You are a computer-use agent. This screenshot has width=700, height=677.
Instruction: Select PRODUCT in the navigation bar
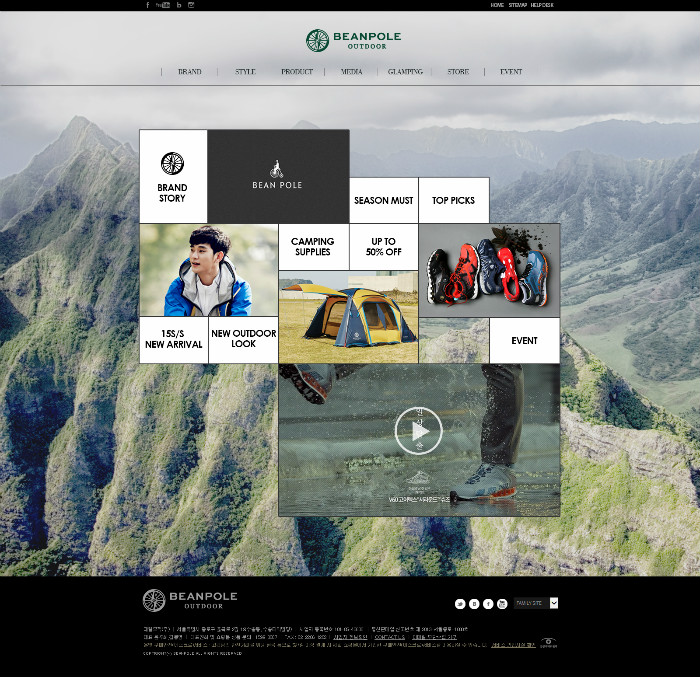tap(297, 72)
